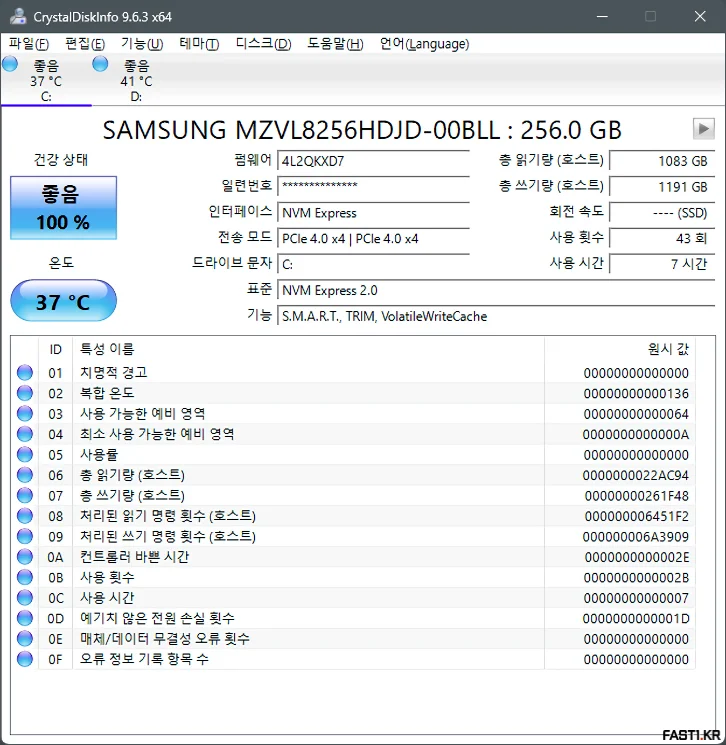Select raw value 000000006451F2
726x745 pixels.
[x=637, y=516]
